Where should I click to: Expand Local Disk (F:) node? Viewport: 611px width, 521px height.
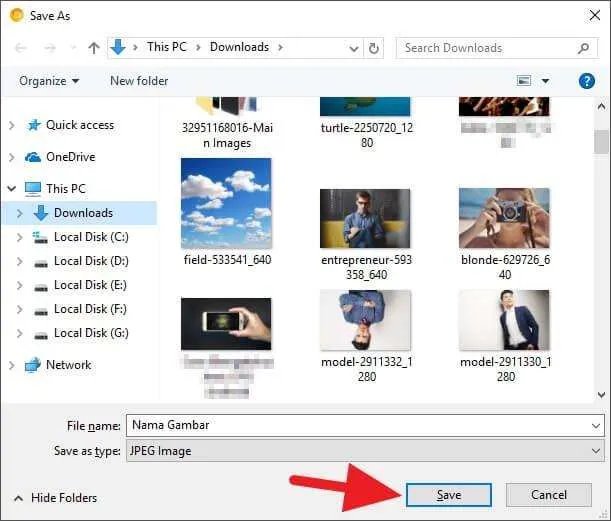pyautogui.click(x=19, y=309)
